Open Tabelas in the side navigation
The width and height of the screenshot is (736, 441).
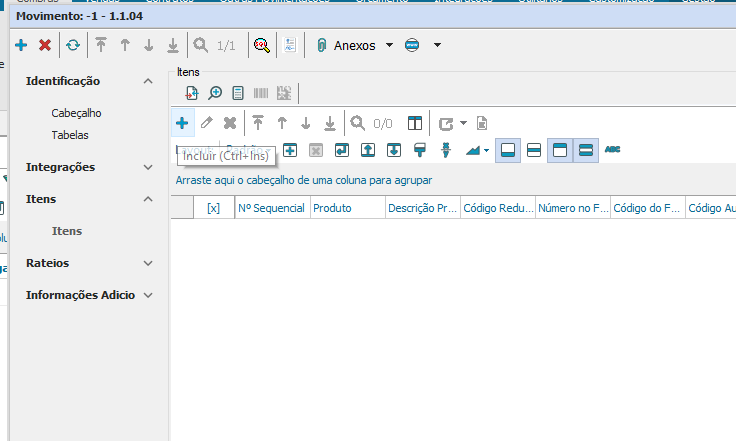click(x=70, y=135)
